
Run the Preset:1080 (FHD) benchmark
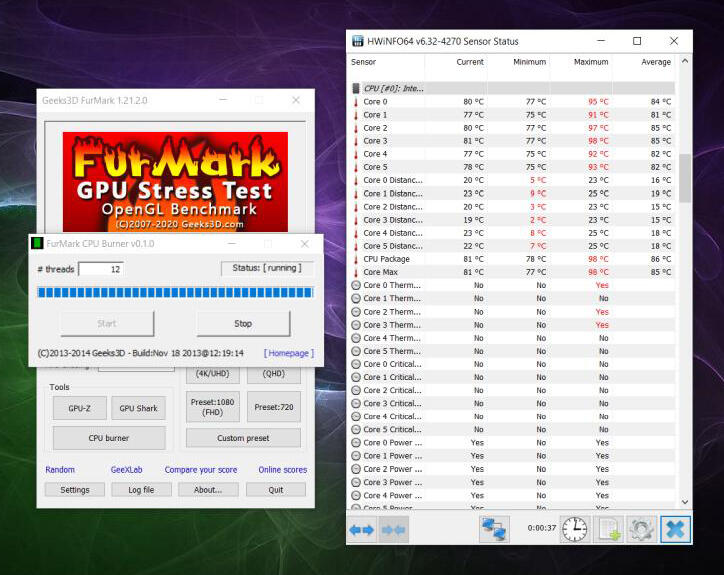212,407
